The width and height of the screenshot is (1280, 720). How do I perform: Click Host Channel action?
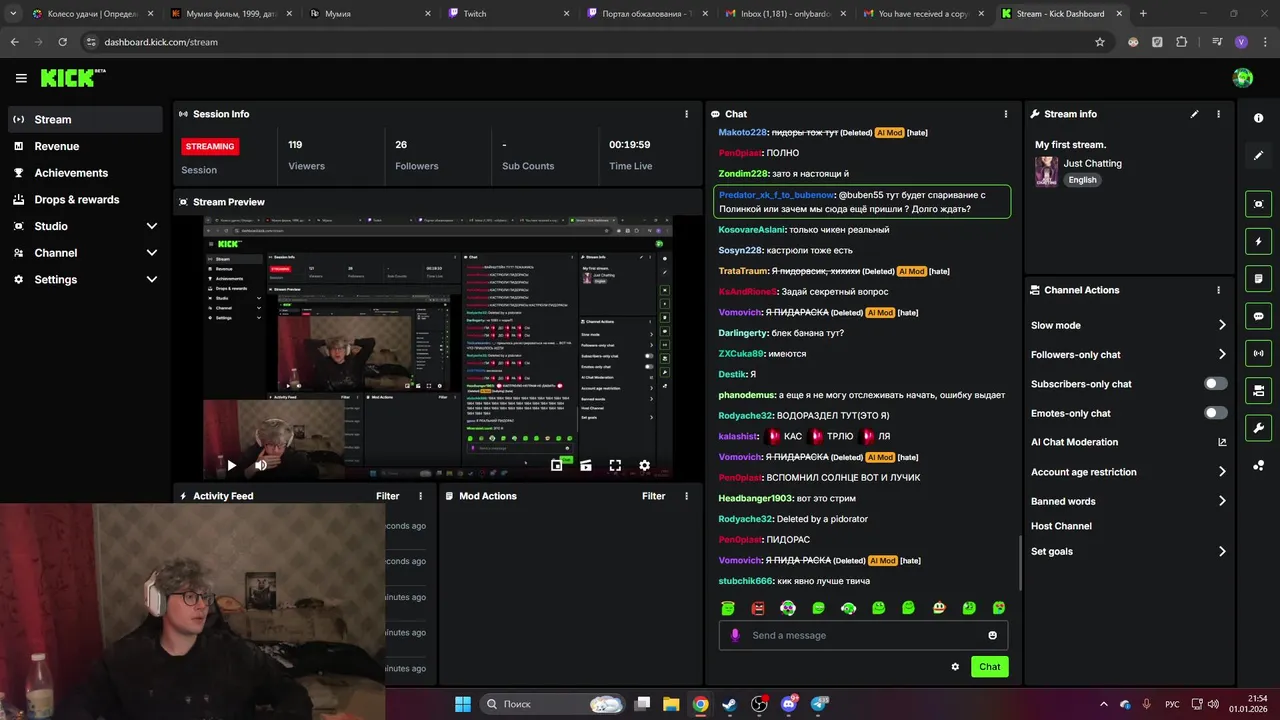tap(1061, 526)
